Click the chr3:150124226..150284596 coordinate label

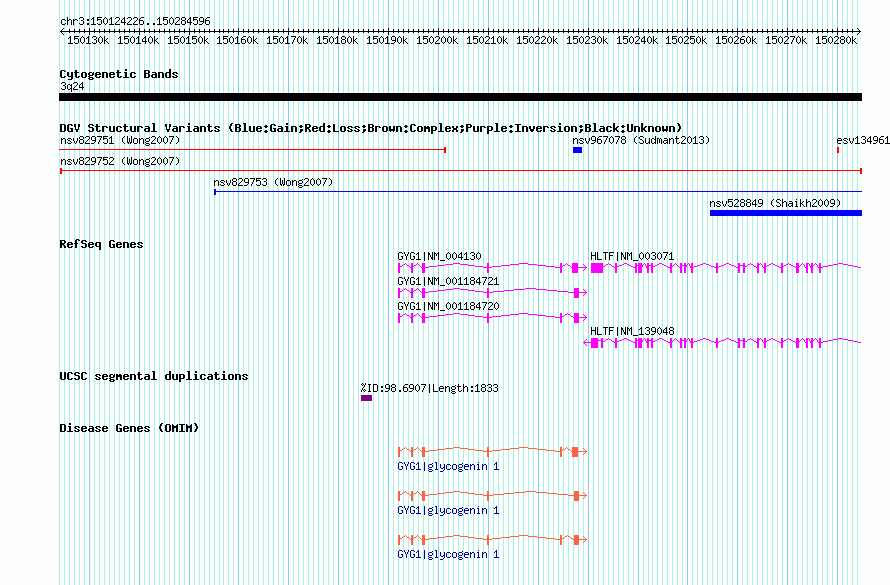coord(135,21)
